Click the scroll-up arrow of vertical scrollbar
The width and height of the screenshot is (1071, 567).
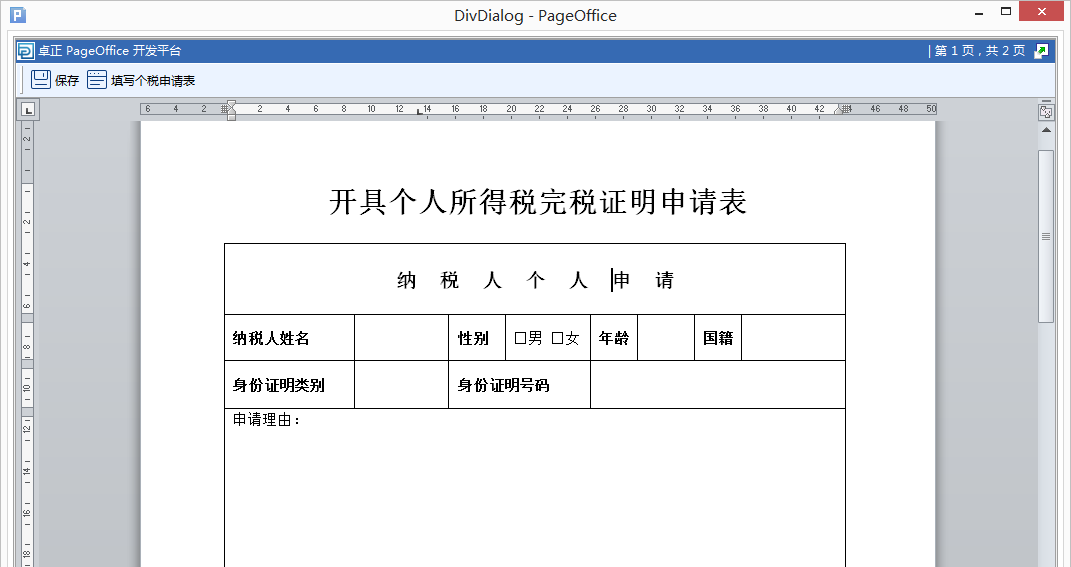(x=1046, y=131)
